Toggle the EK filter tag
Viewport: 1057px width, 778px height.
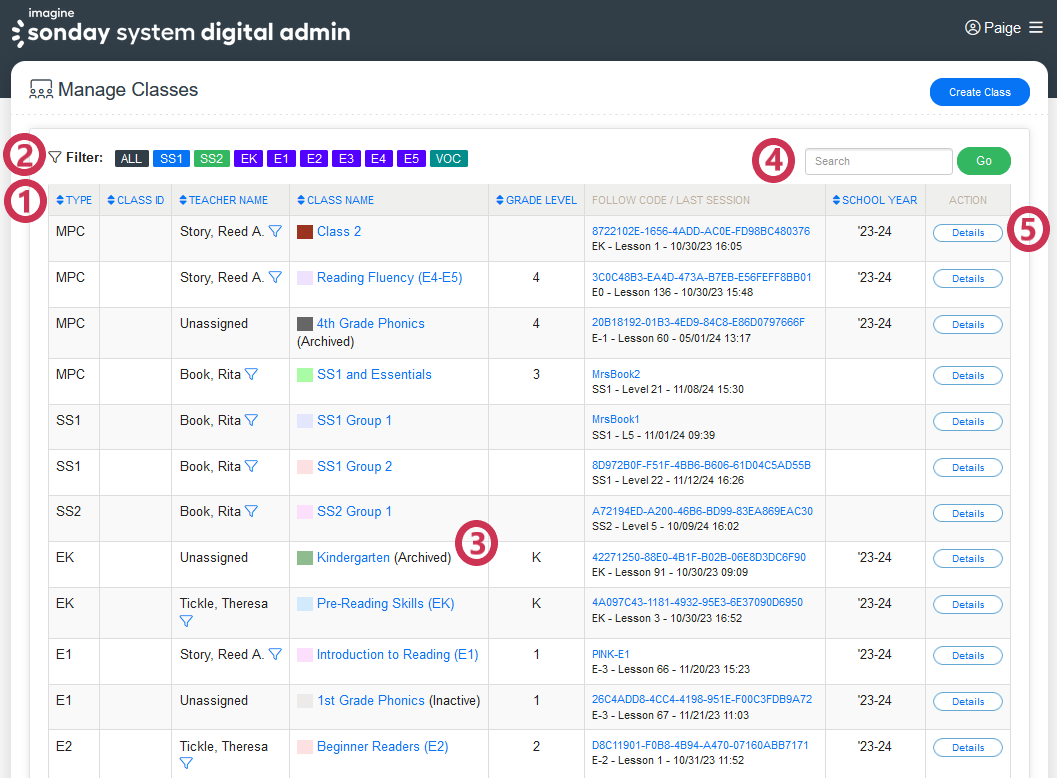click(x=249, y=159)
